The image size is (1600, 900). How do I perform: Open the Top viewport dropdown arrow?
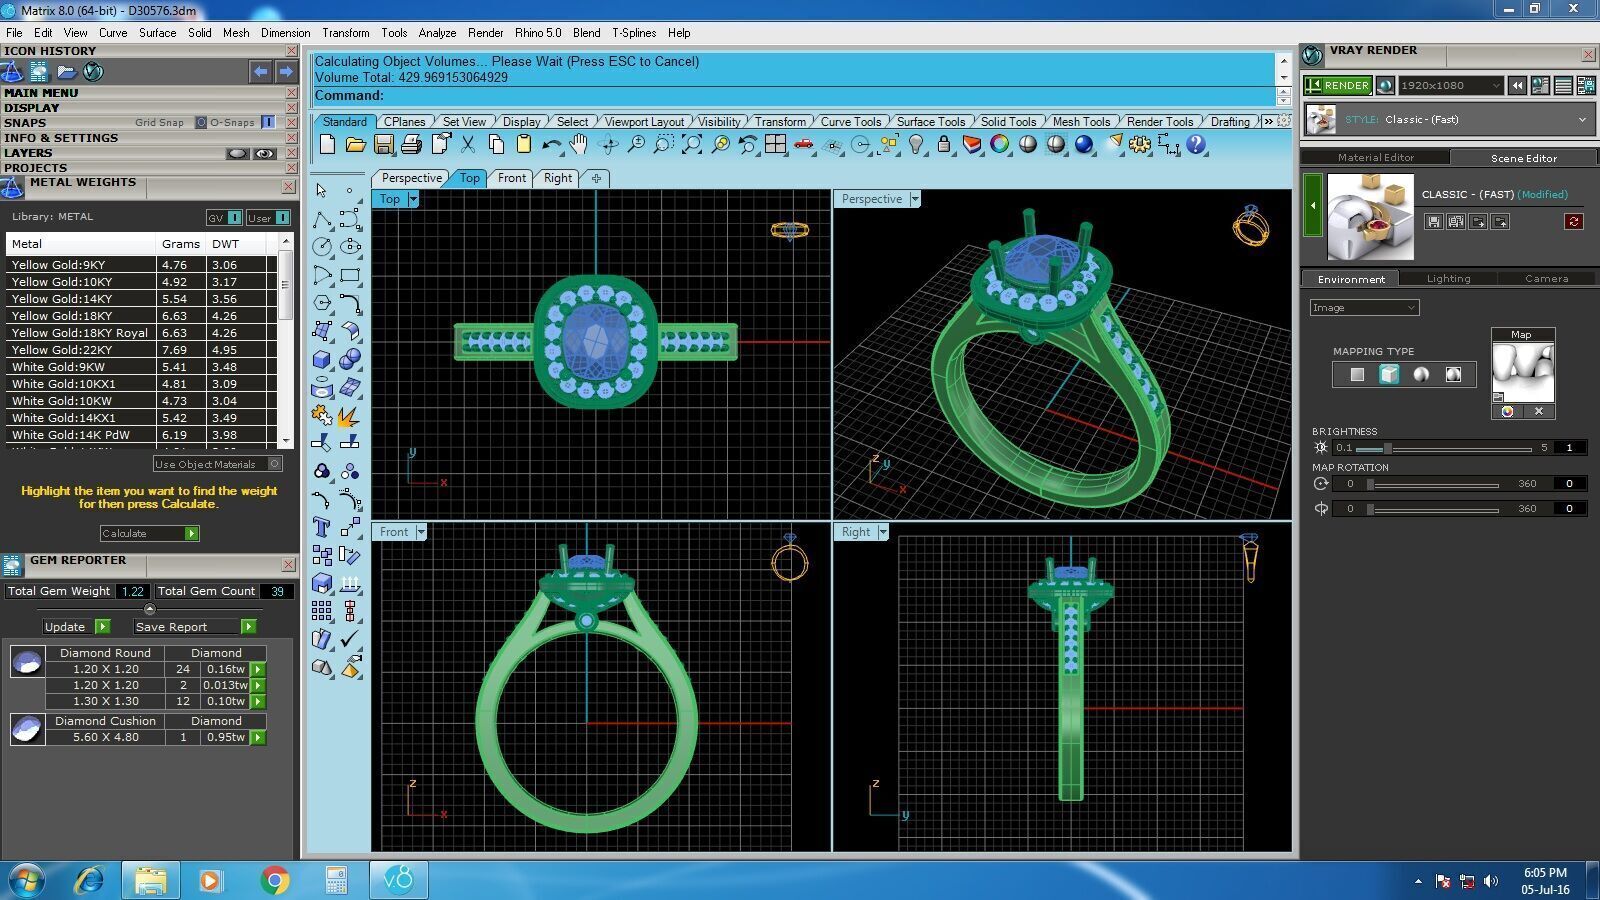coord(413,199)
